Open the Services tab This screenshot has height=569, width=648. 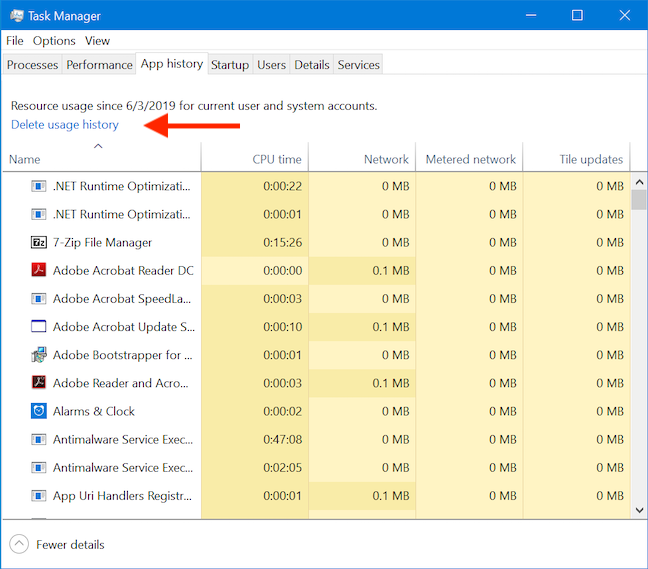click(x=358, y=65)
